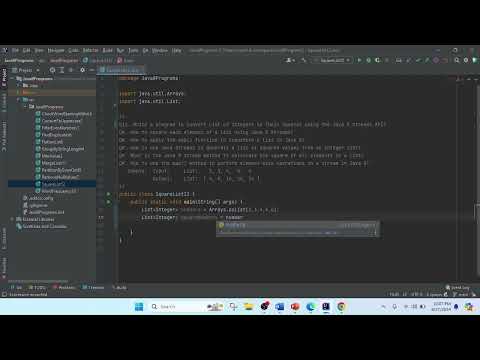
Task: Open the JavaPrograms.iml file
Action: 44,212
